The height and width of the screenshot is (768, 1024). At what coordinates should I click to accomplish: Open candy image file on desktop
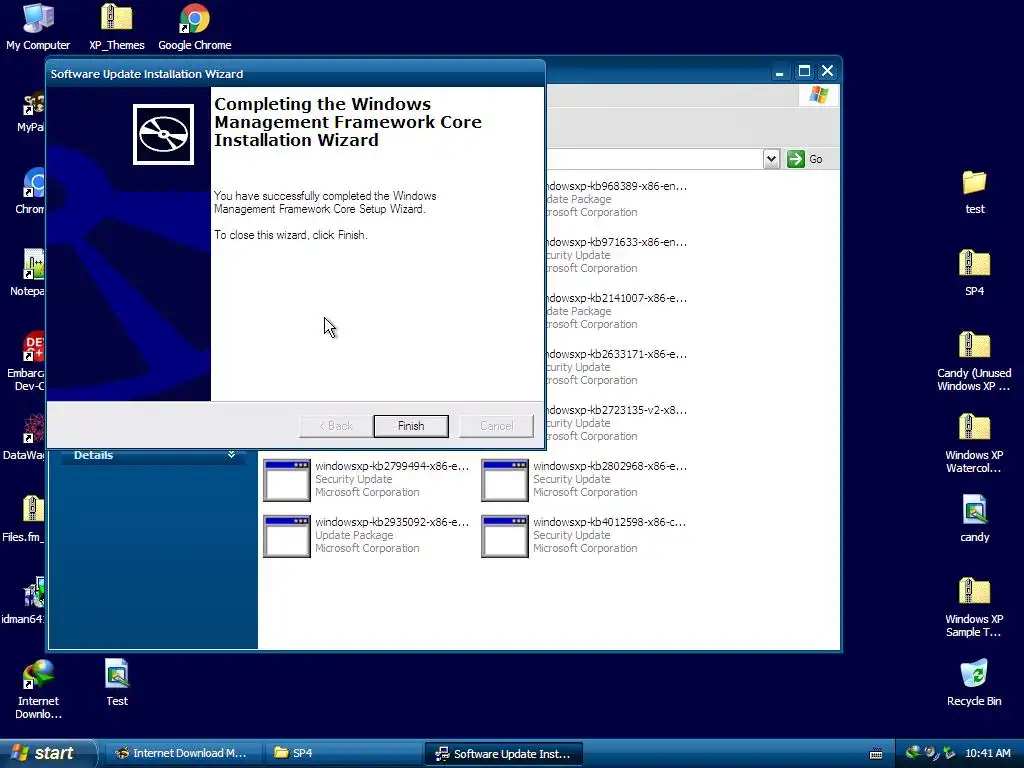pos(974,519)
